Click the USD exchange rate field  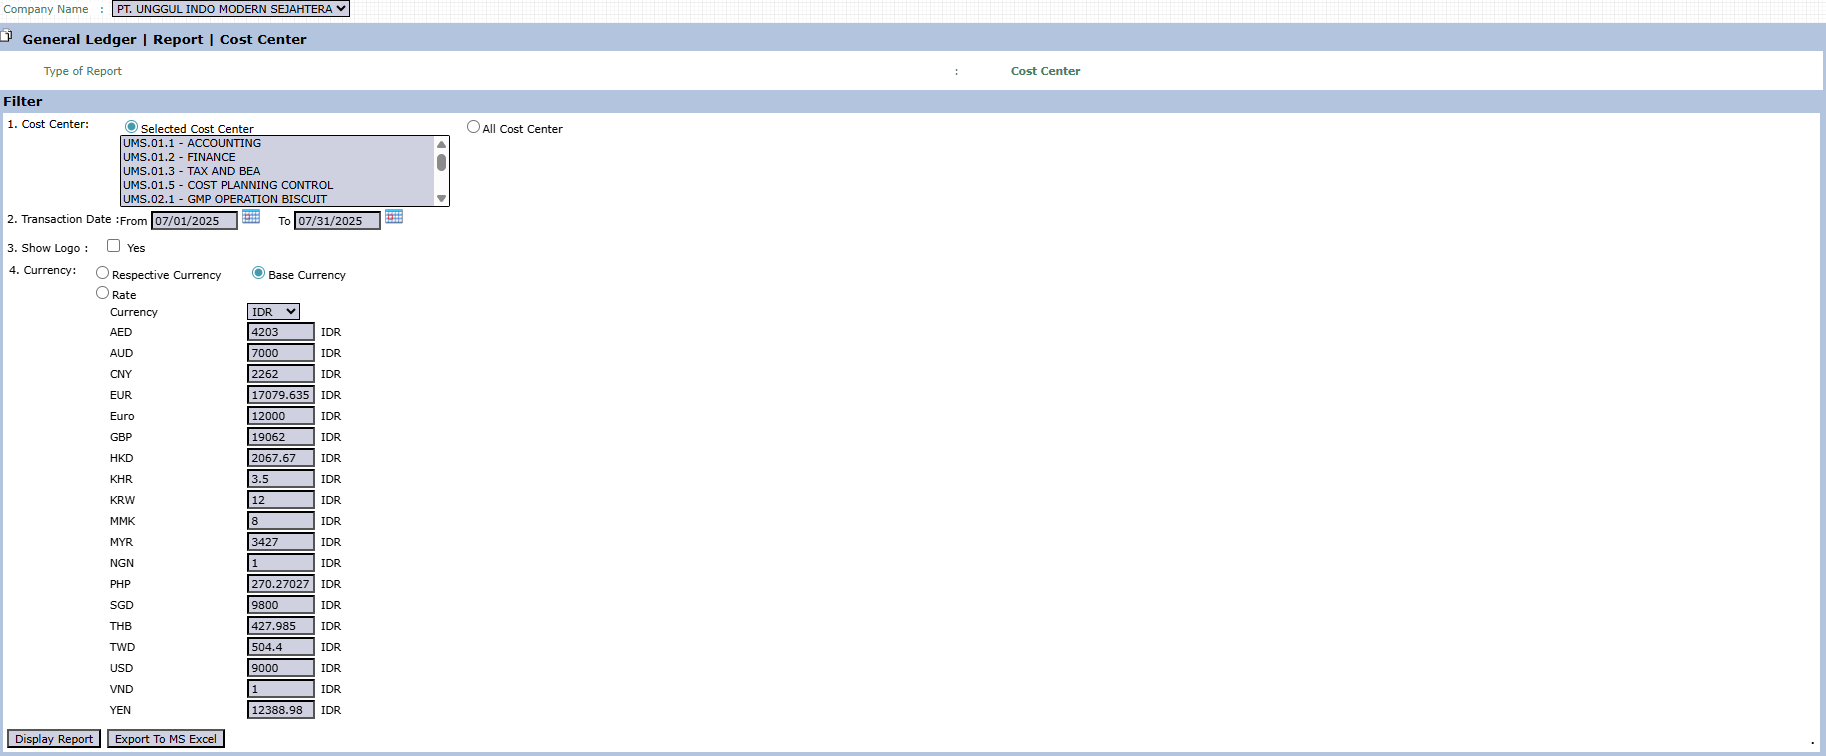[280, 668]
